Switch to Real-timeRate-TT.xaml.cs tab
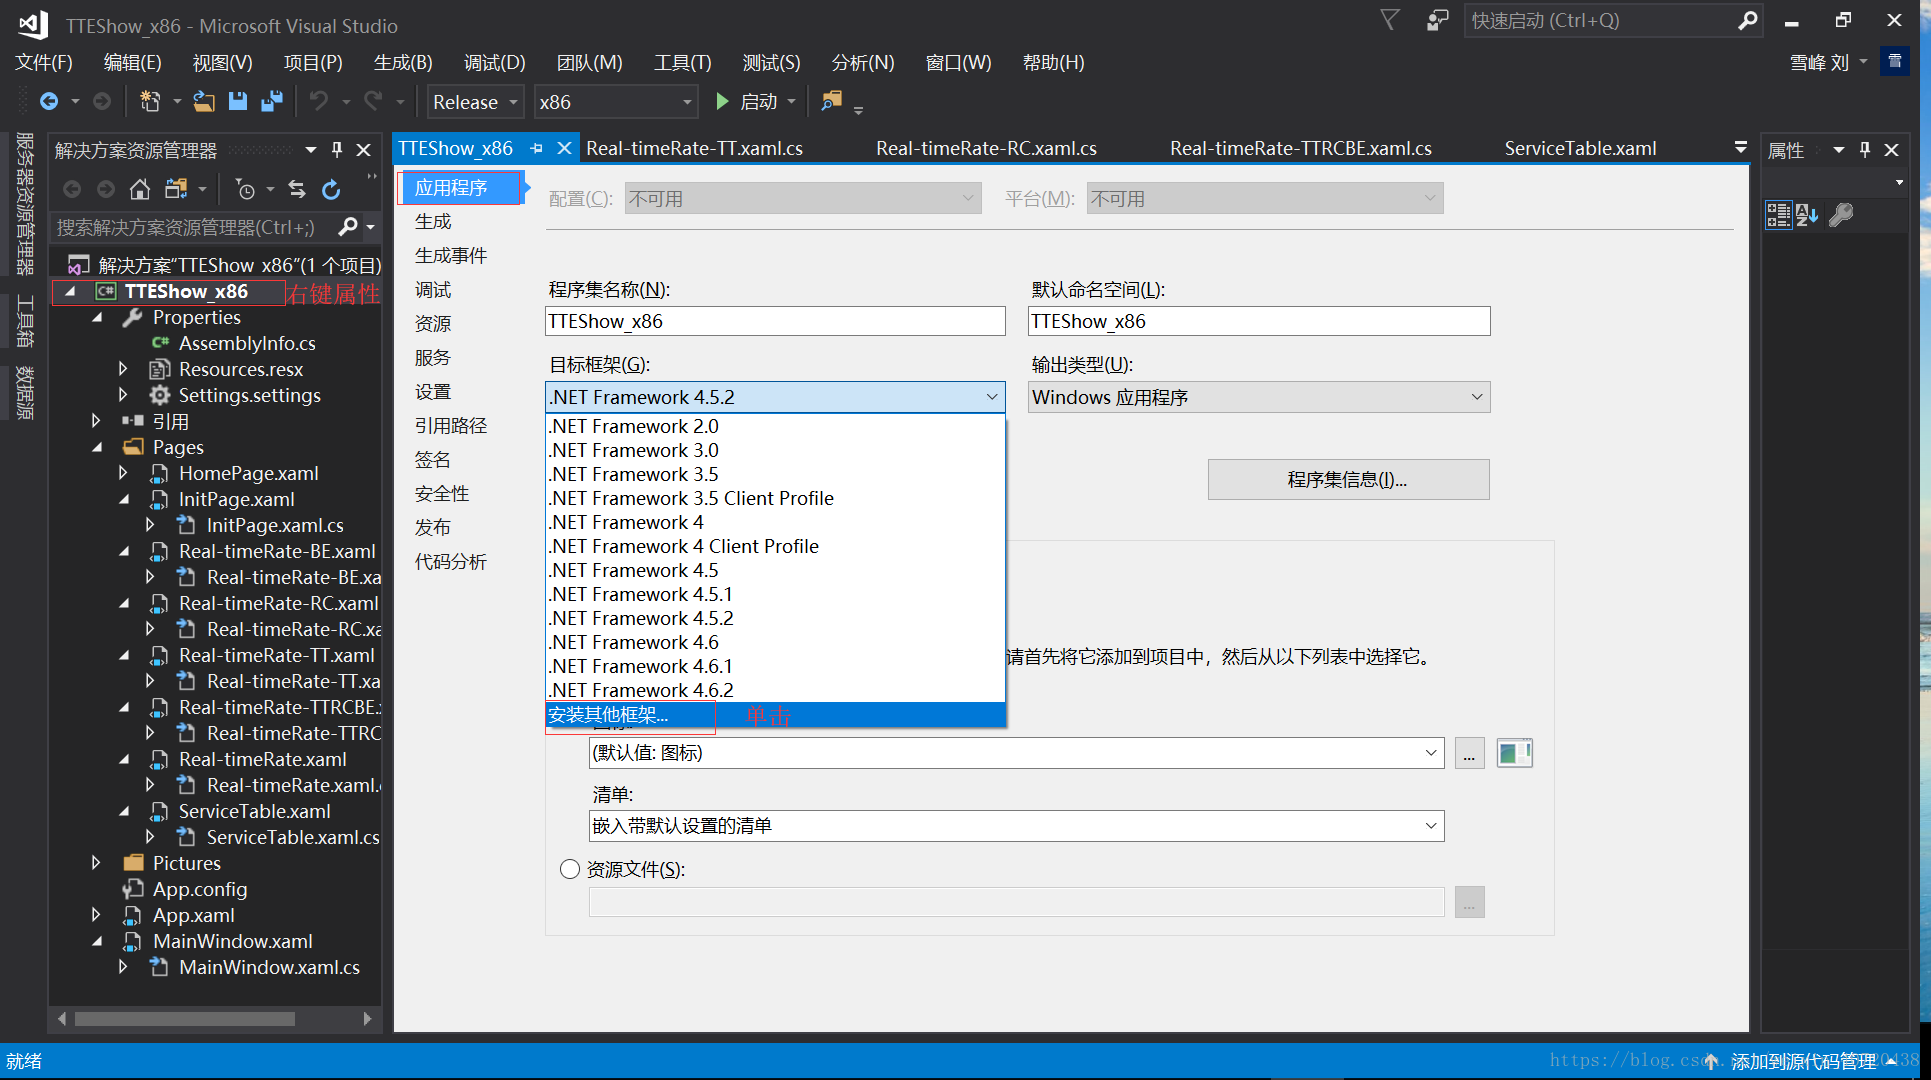The image size is (1931, 1080). point(694,149)
